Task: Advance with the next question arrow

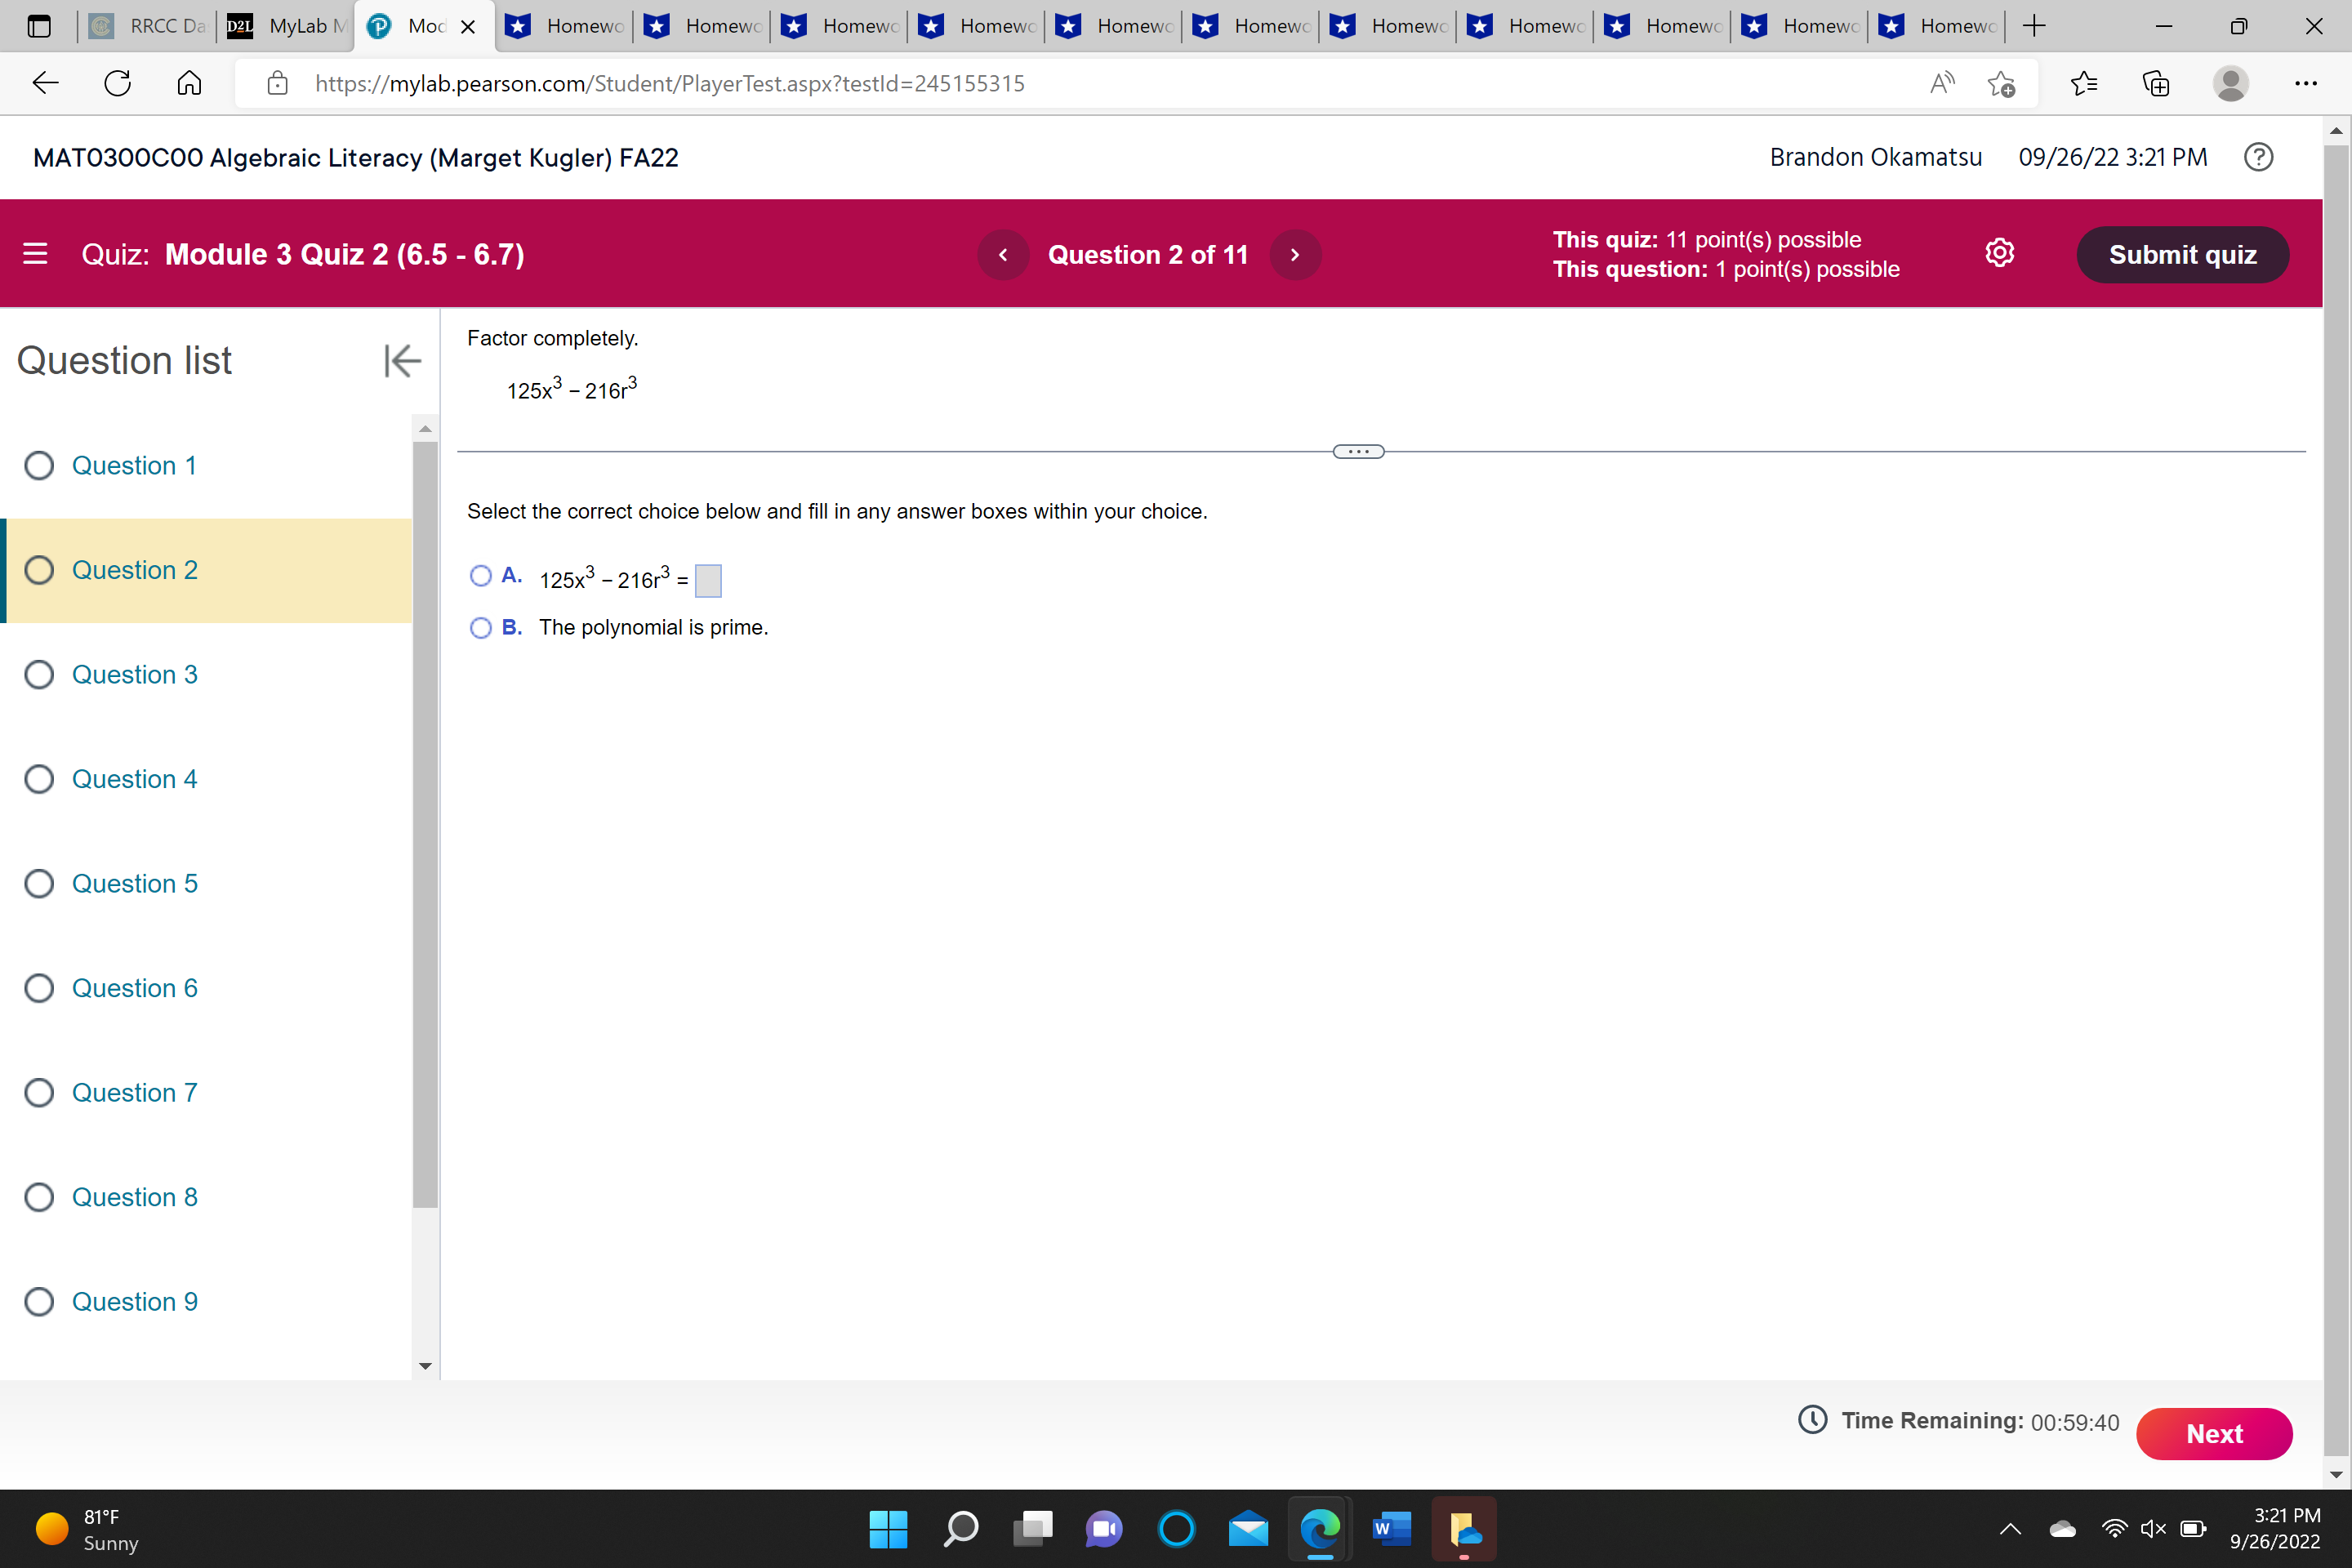Action: coord(1295,255)
